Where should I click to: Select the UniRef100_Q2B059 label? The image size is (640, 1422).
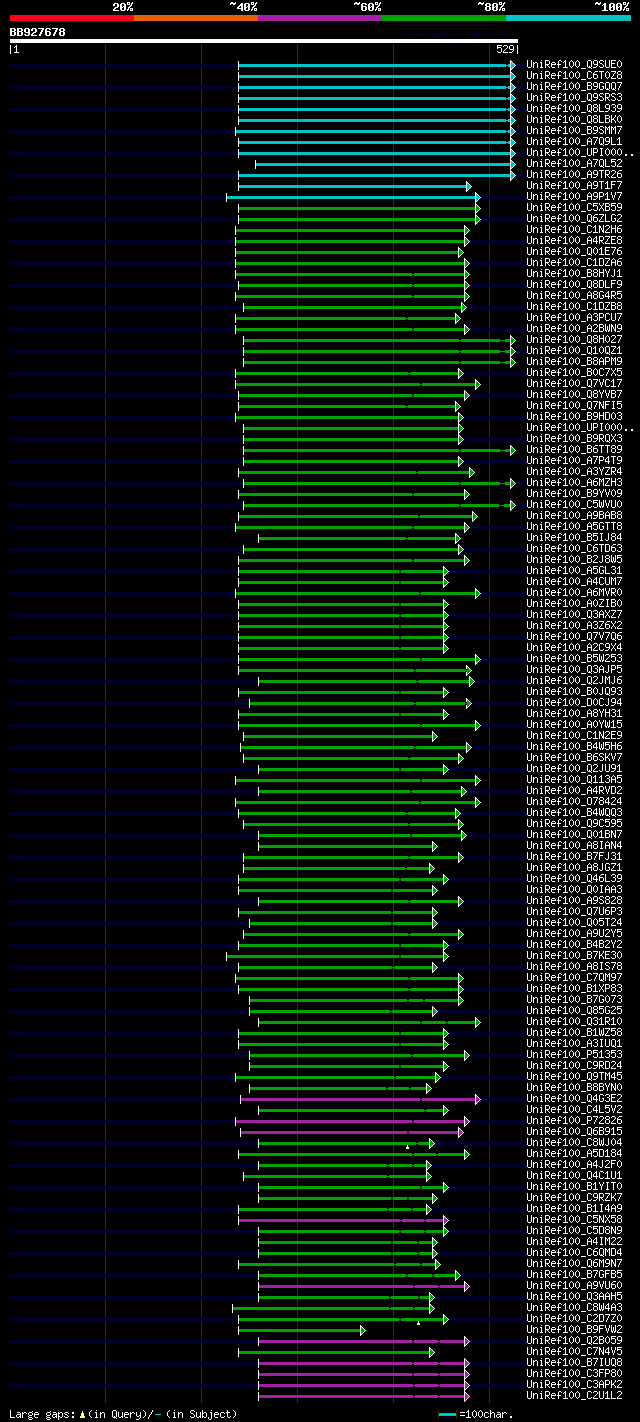(574, 1341)
